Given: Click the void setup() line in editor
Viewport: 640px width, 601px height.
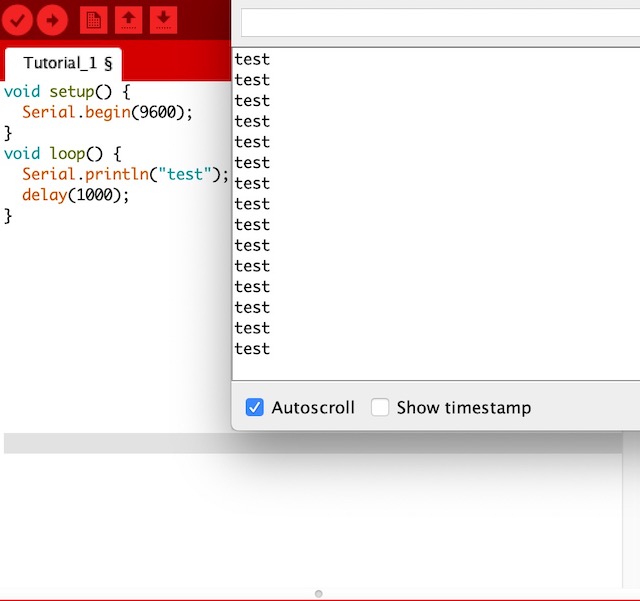Looking at the screenshot, I should 67,92.
